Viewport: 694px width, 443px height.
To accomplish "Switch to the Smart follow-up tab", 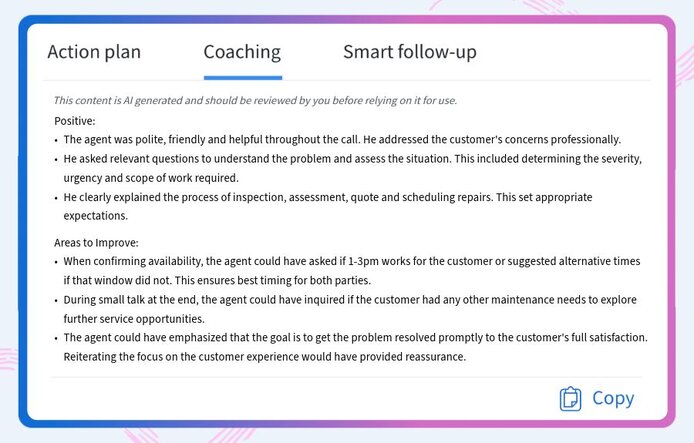I will click(409, 52).
